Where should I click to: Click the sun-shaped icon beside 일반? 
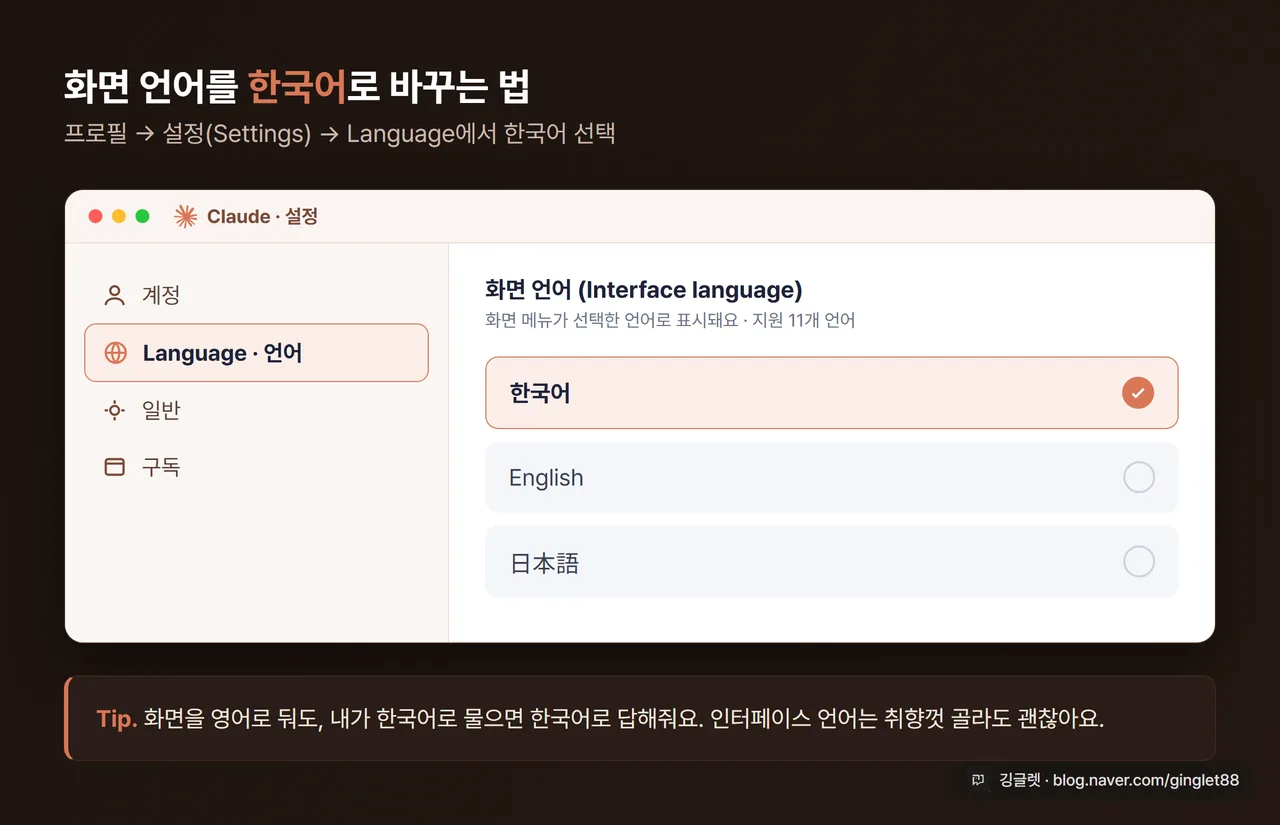click(x=115, y=410)
